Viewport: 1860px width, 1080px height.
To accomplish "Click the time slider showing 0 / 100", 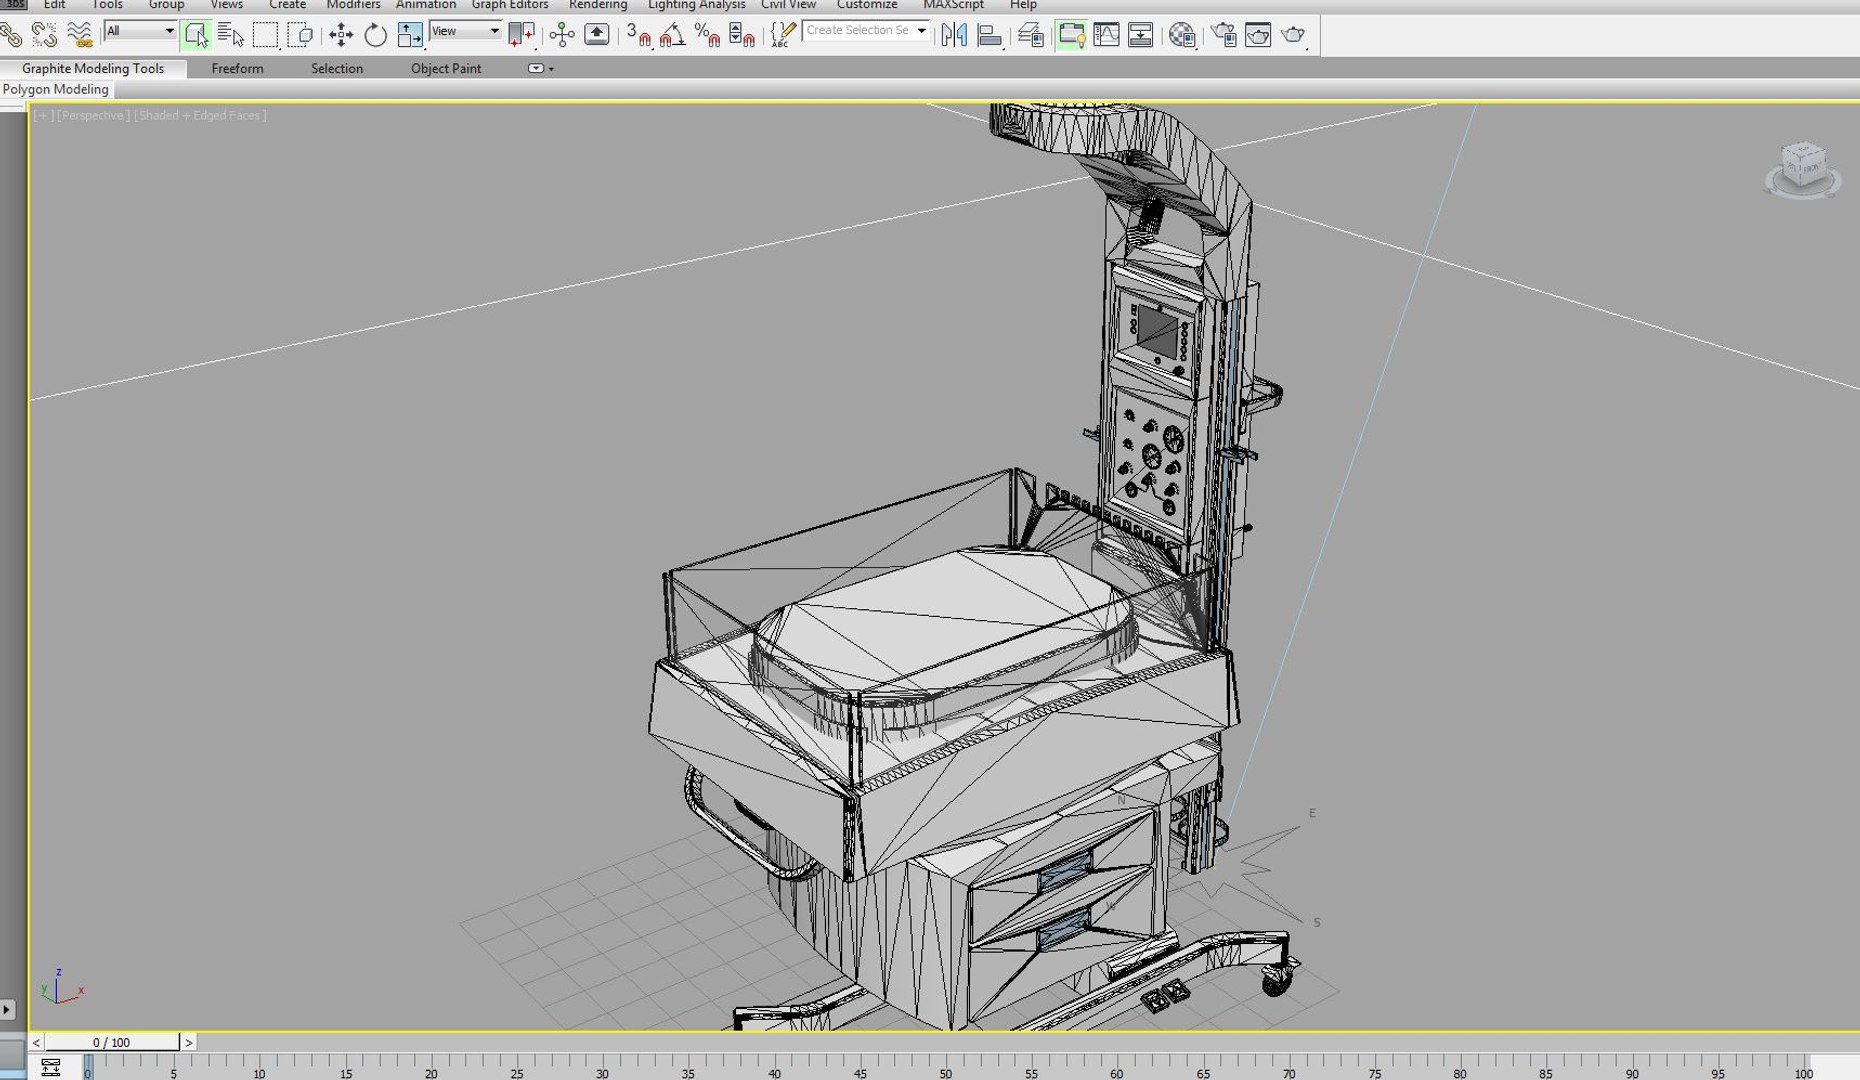I will coord(112,1042).
